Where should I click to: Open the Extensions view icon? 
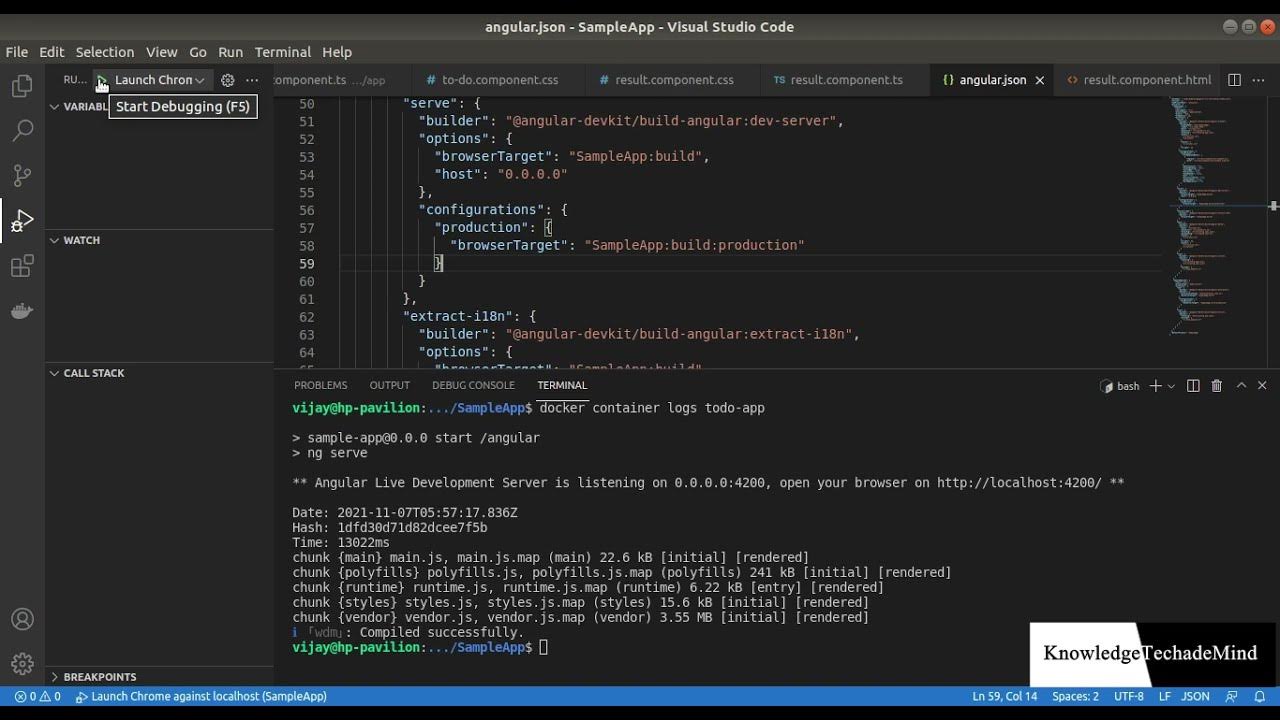[22, 266]
